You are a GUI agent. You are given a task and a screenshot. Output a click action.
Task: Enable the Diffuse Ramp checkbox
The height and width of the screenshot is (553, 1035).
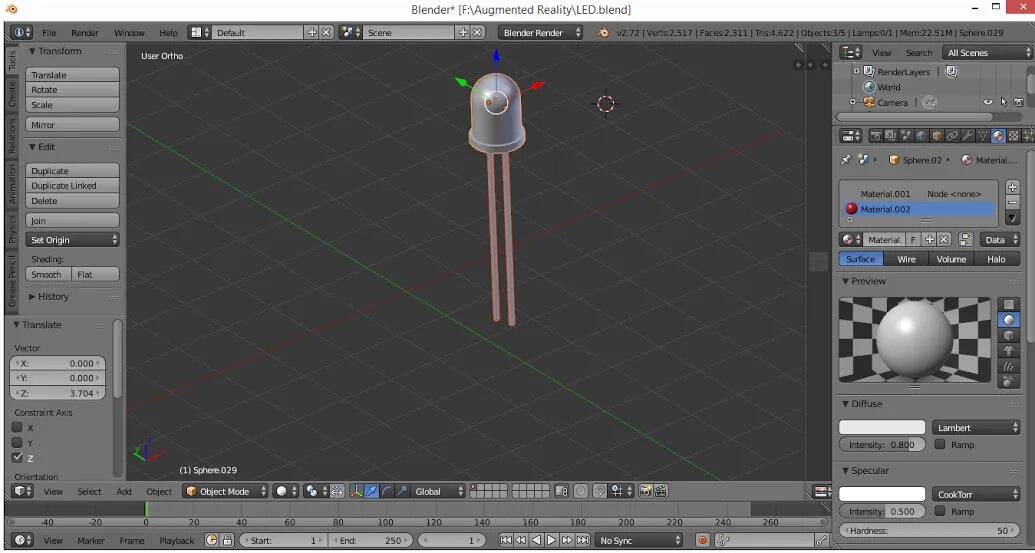pyautogui.click(x=940, y=444)
